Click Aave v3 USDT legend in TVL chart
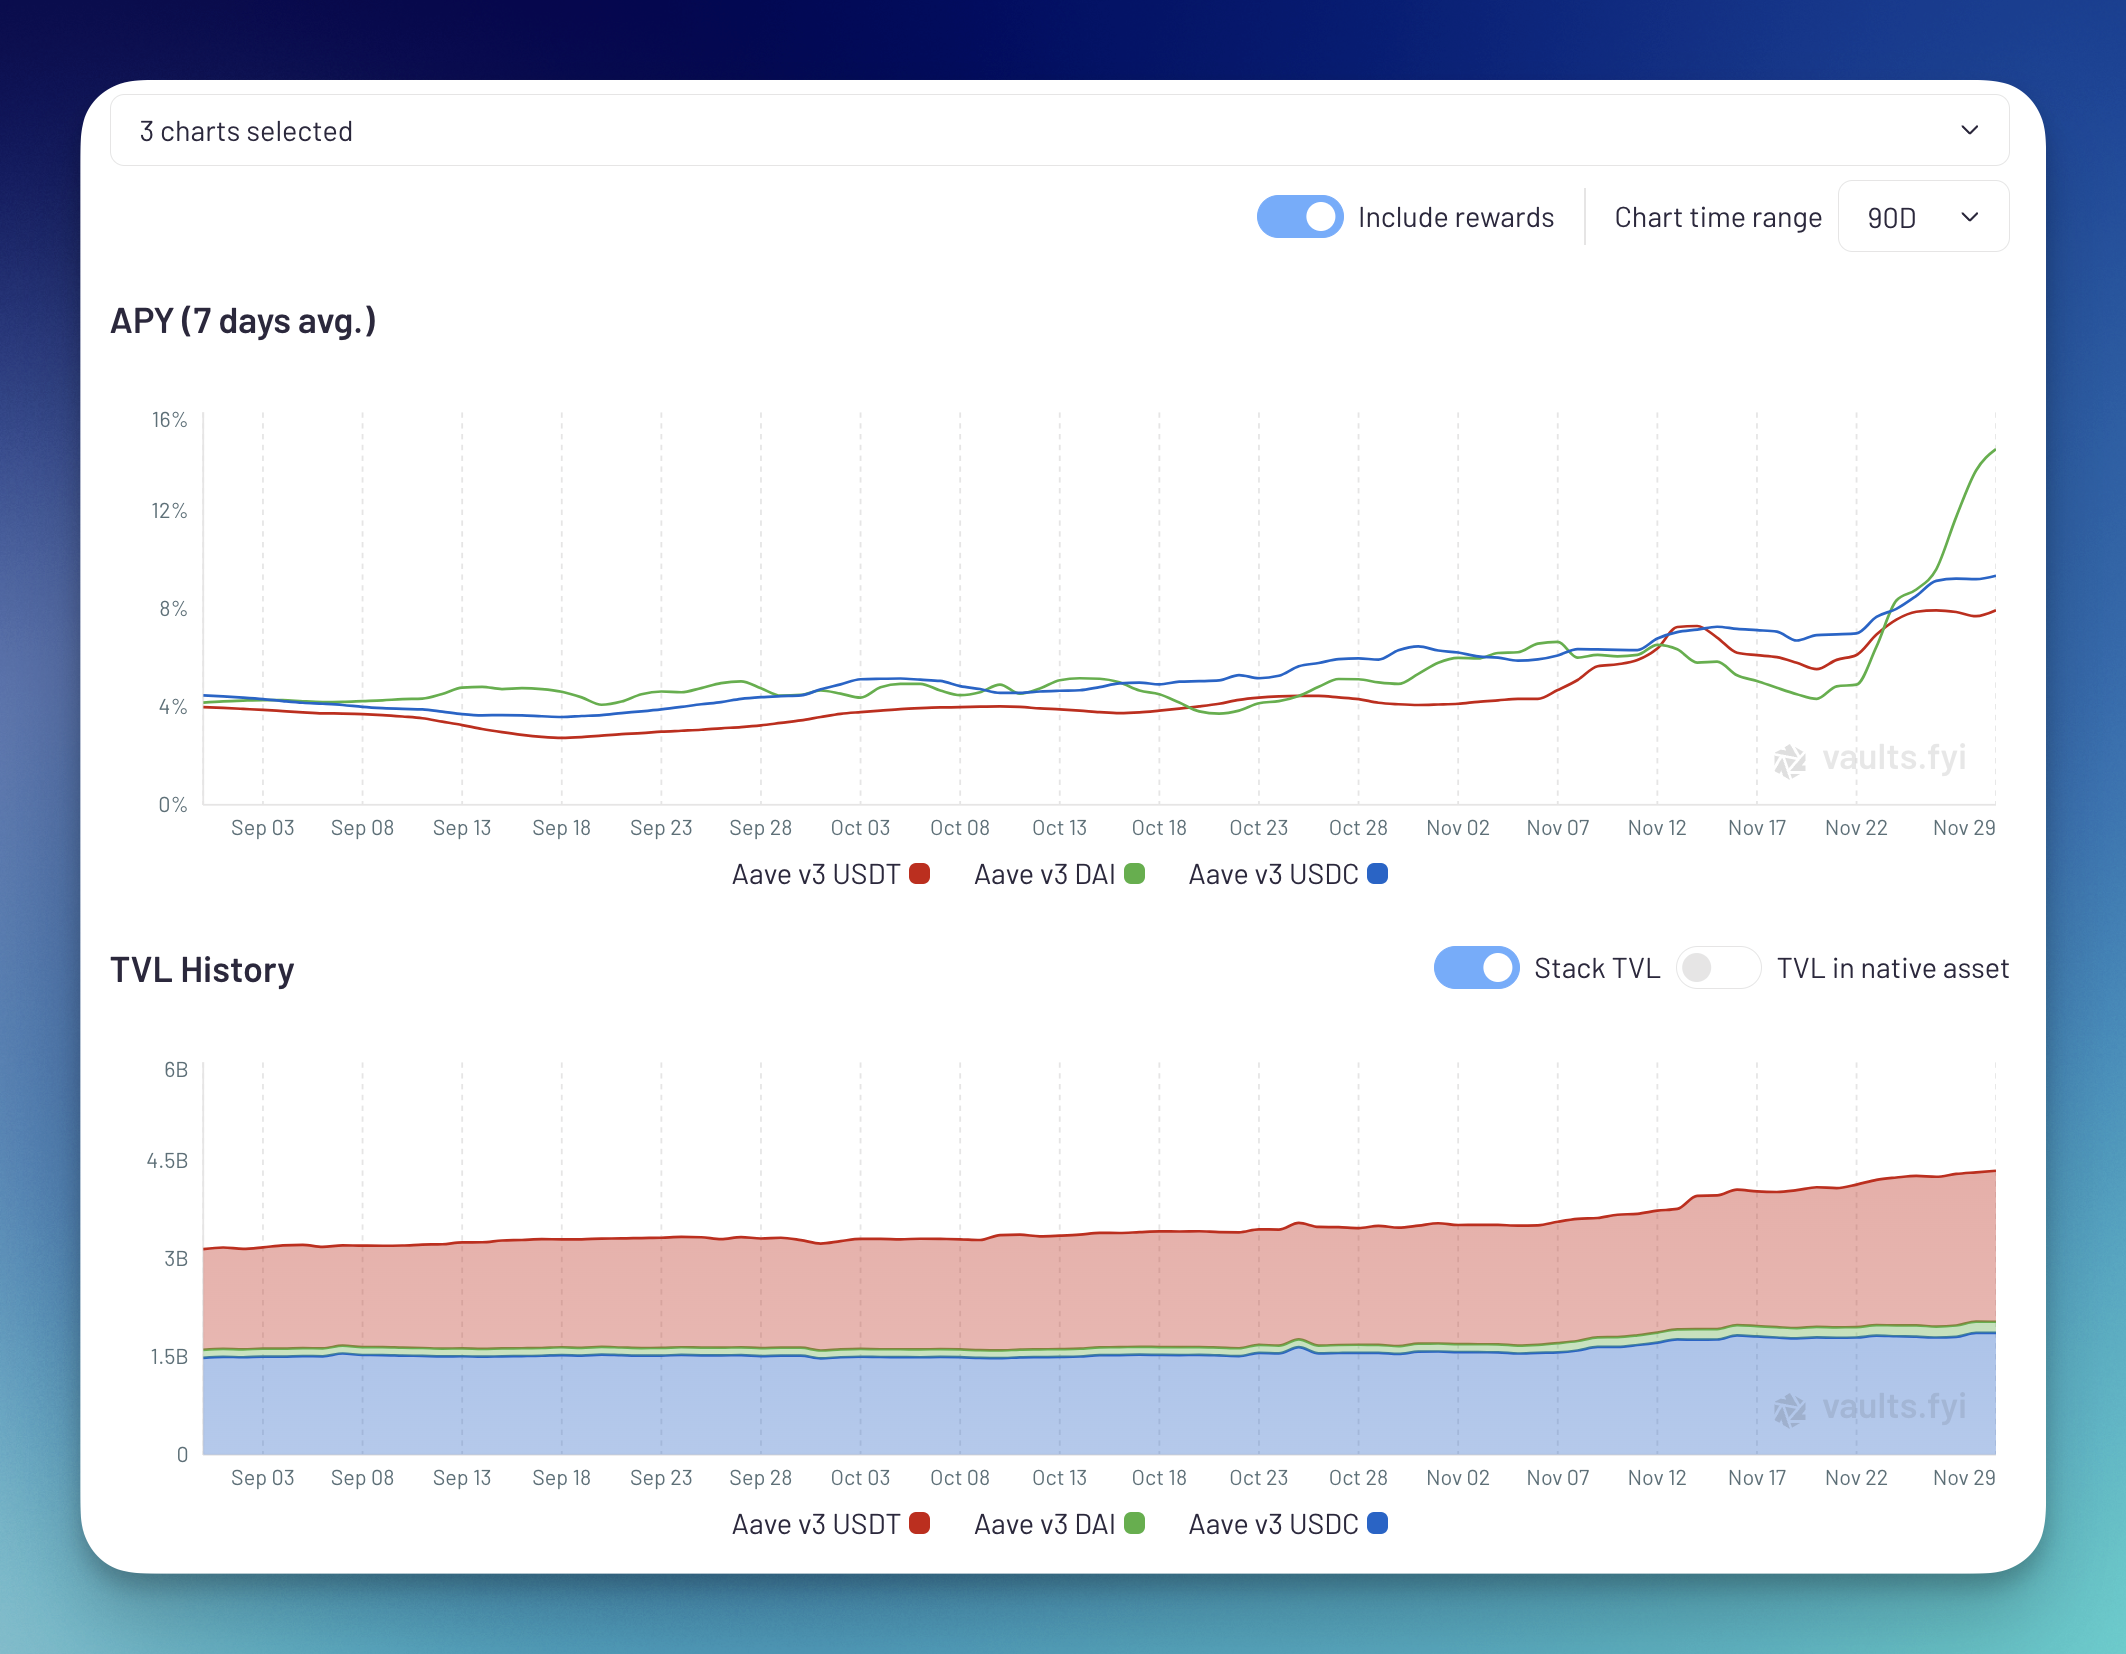This screenshot has width=2126, height=1654. [x=830, y=1524]
